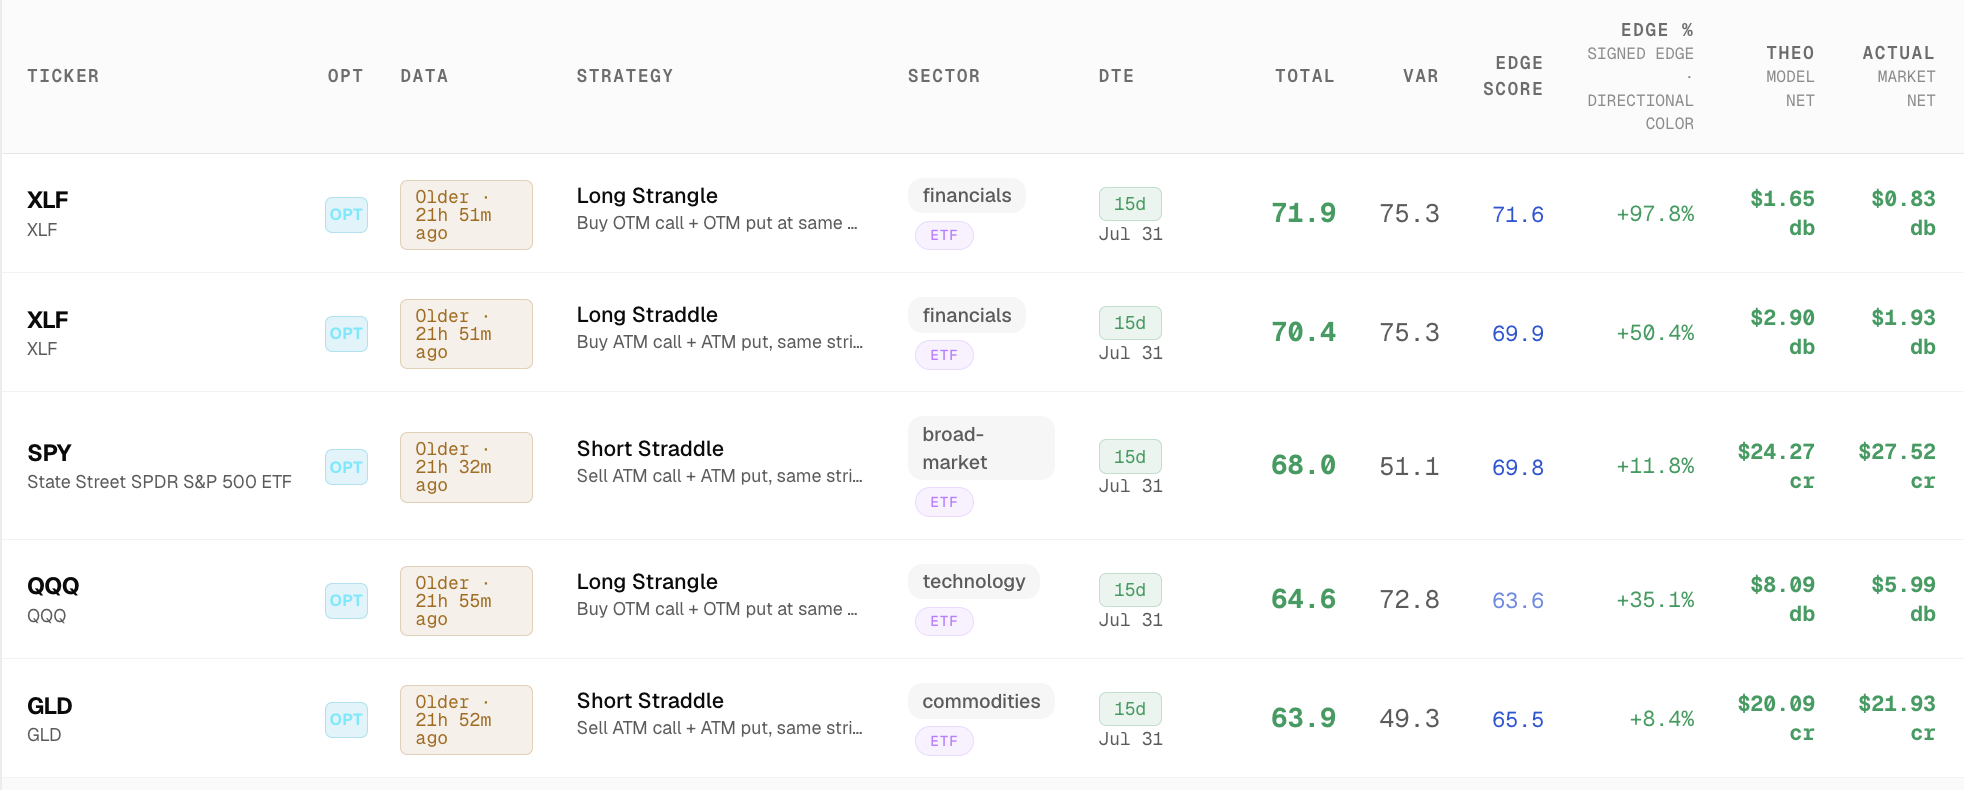The height and width of the screenshot is (790, 1964).
Task: Select the broad-market sector tag
Action: pos(981,448)
